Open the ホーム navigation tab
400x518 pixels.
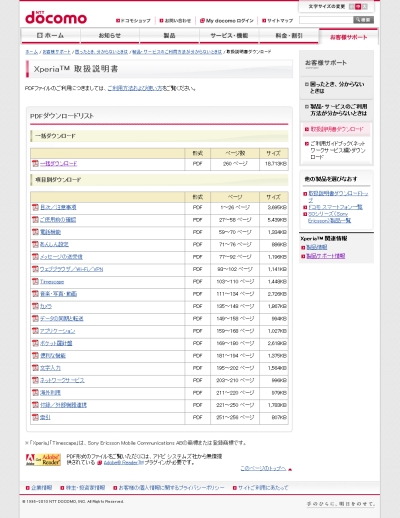[51, 36]
